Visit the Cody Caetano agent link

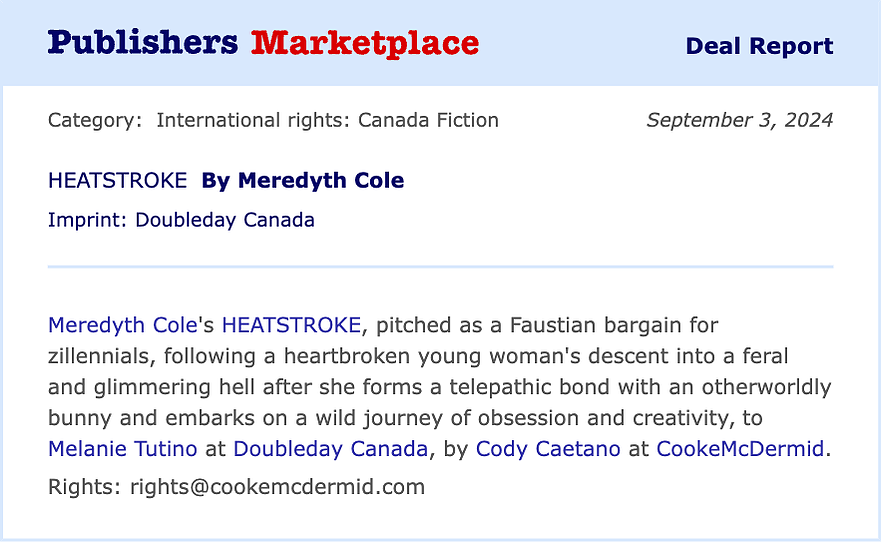click(548, 449)
